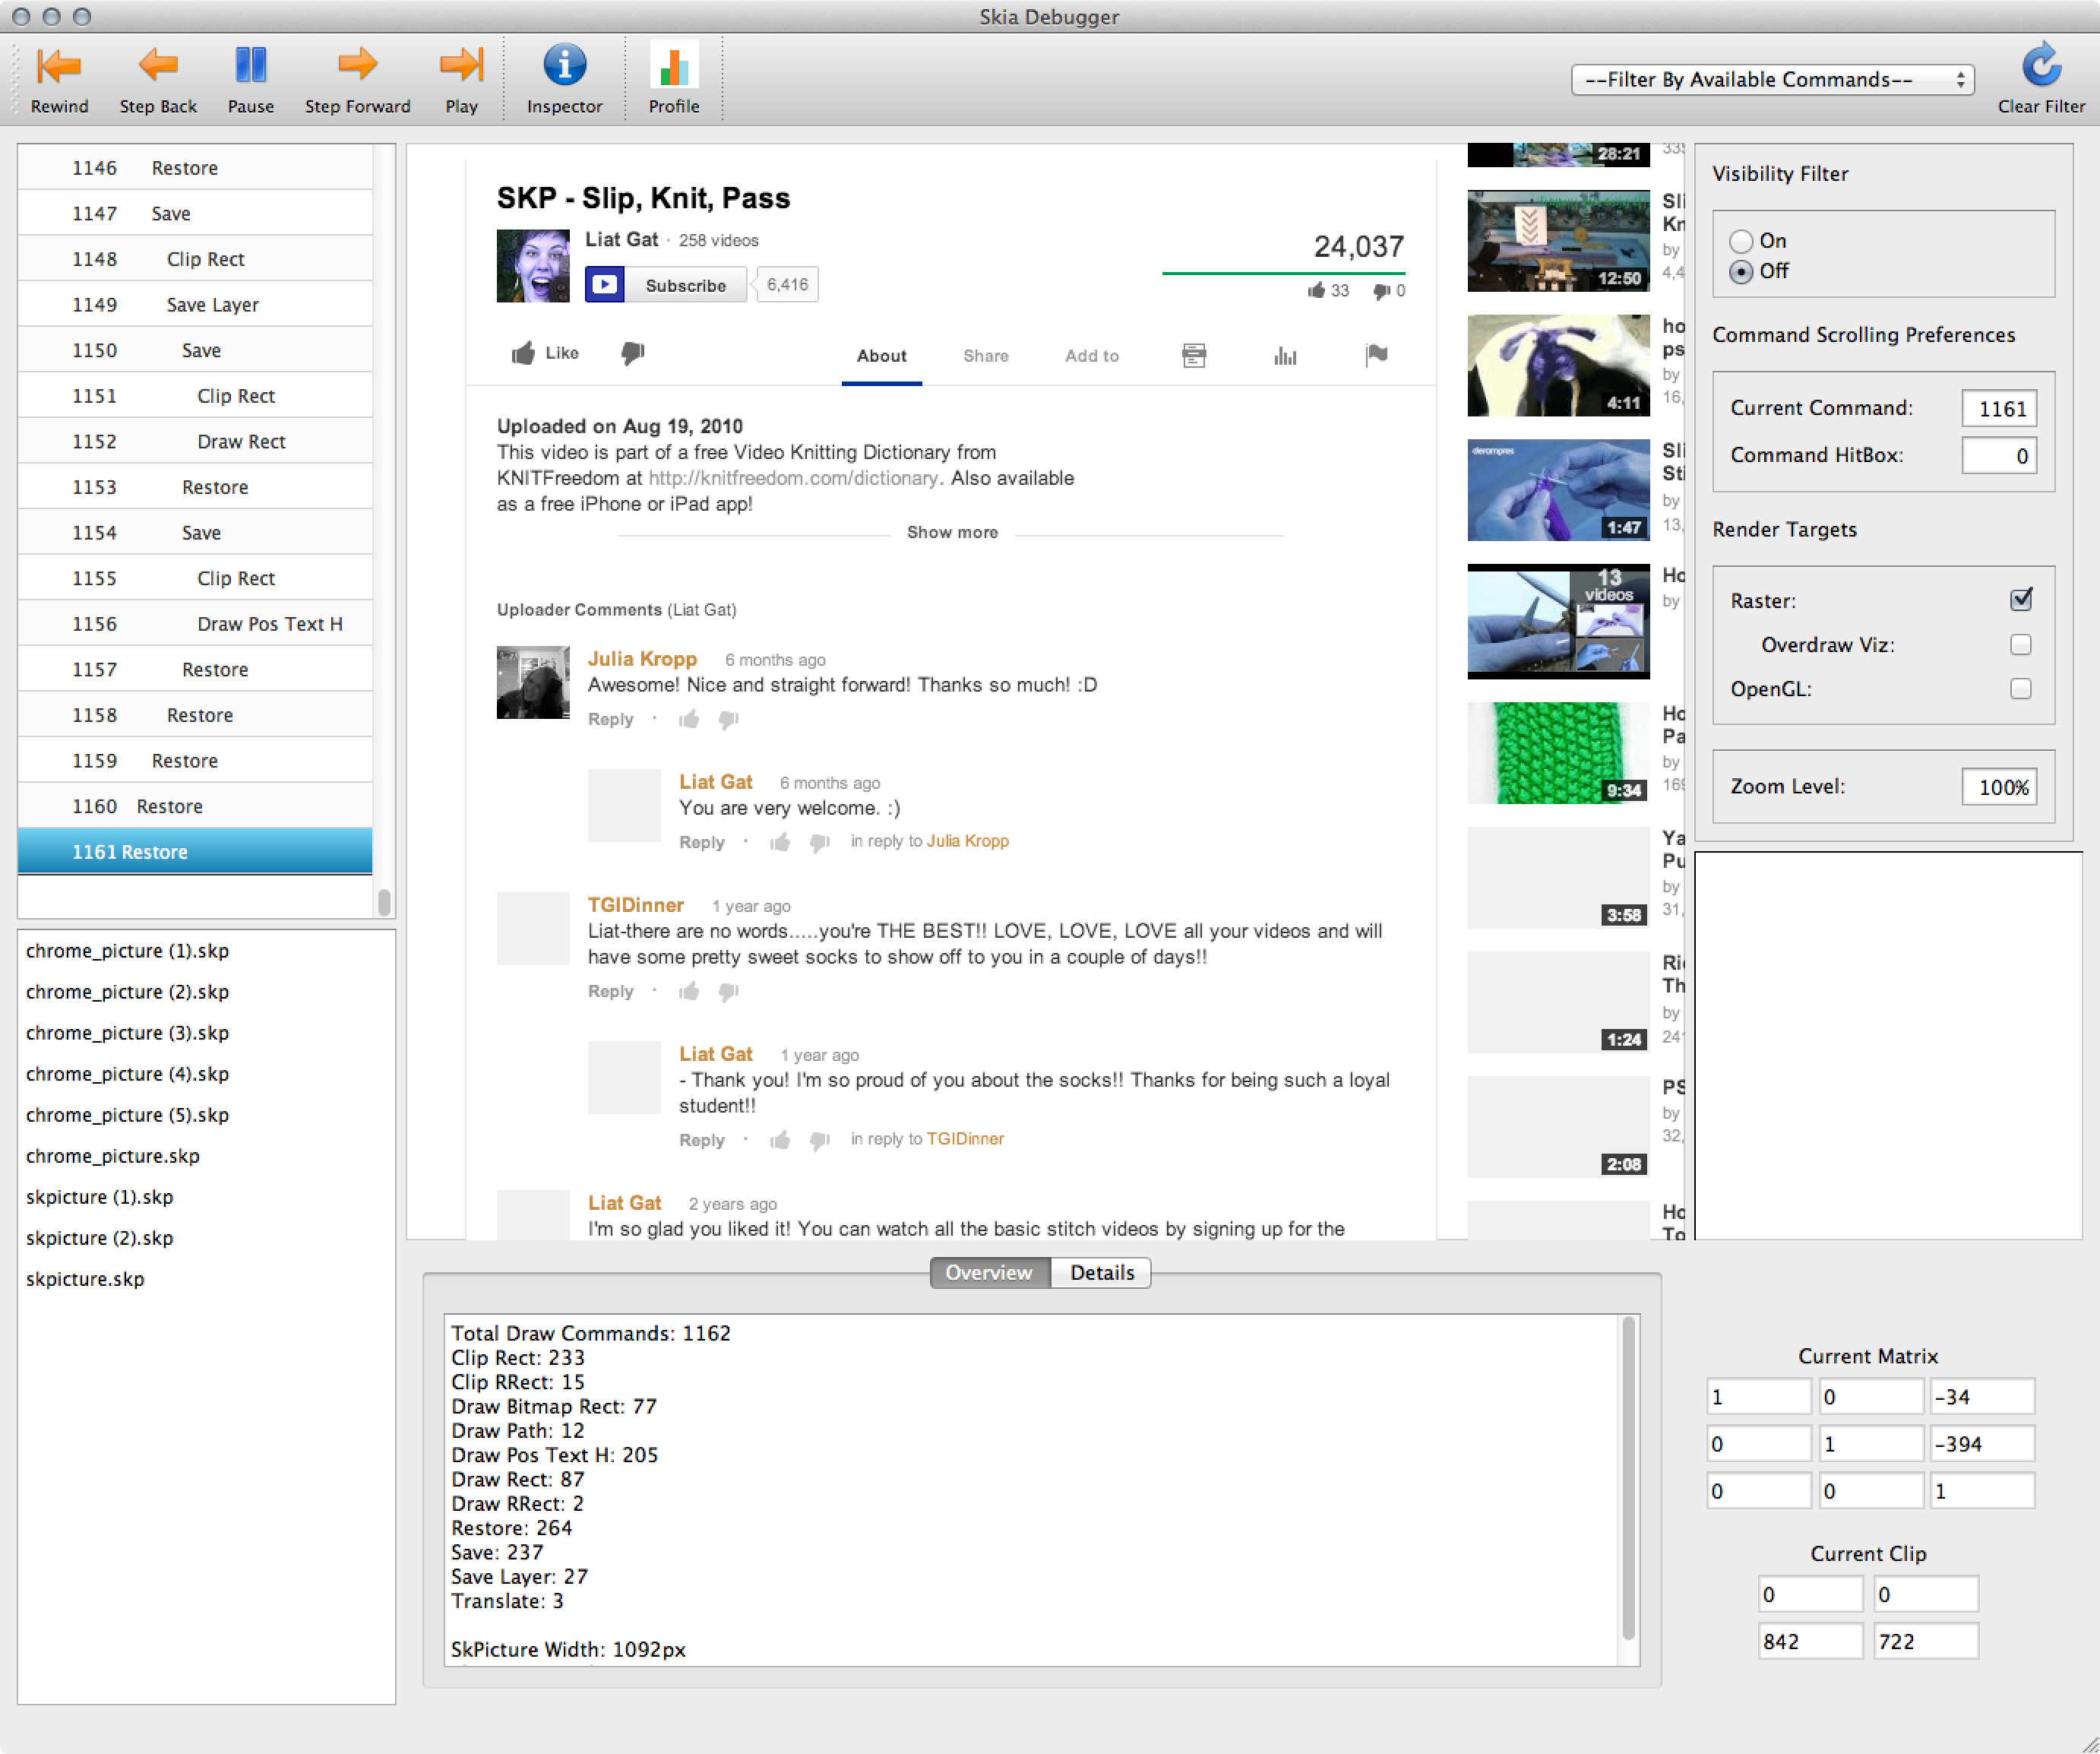The image size is (2100, 1754).
Task: Pause playback with the Pause icon
Action: (x=250, y=66)
